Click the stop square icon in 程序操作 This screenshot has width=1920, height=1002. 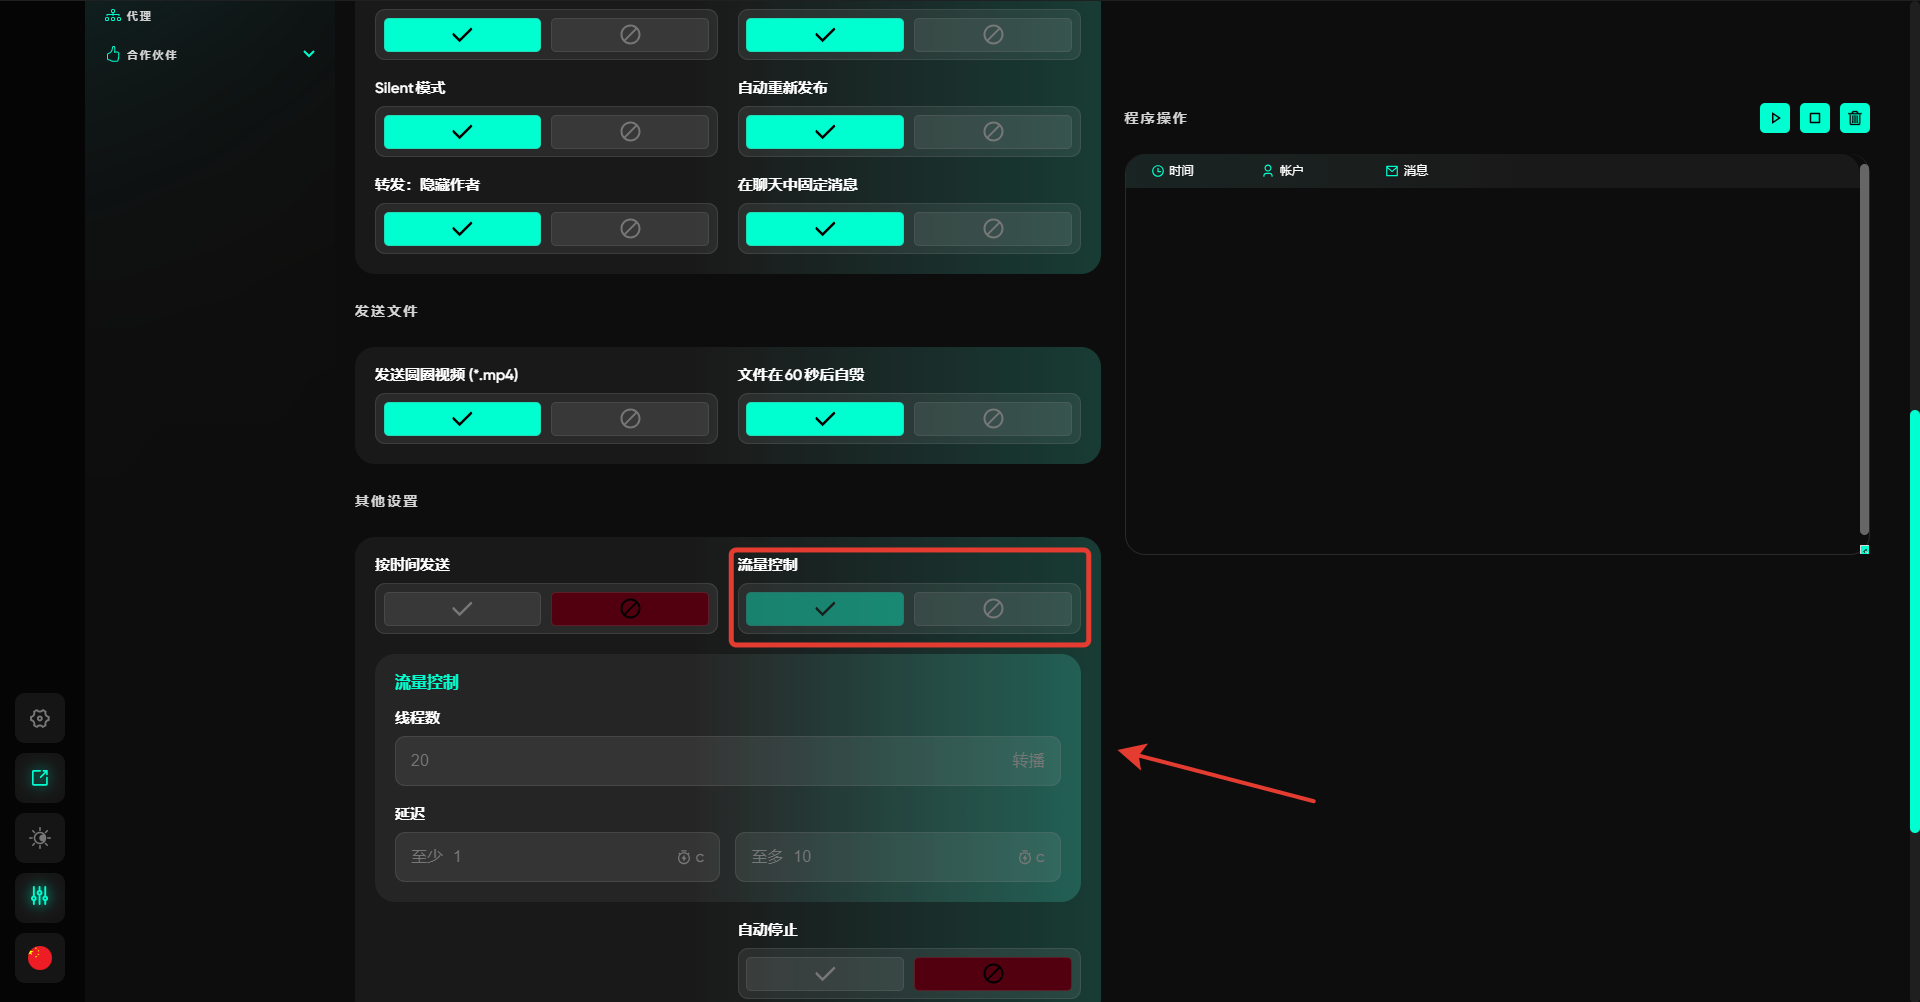pos(1814,118)
